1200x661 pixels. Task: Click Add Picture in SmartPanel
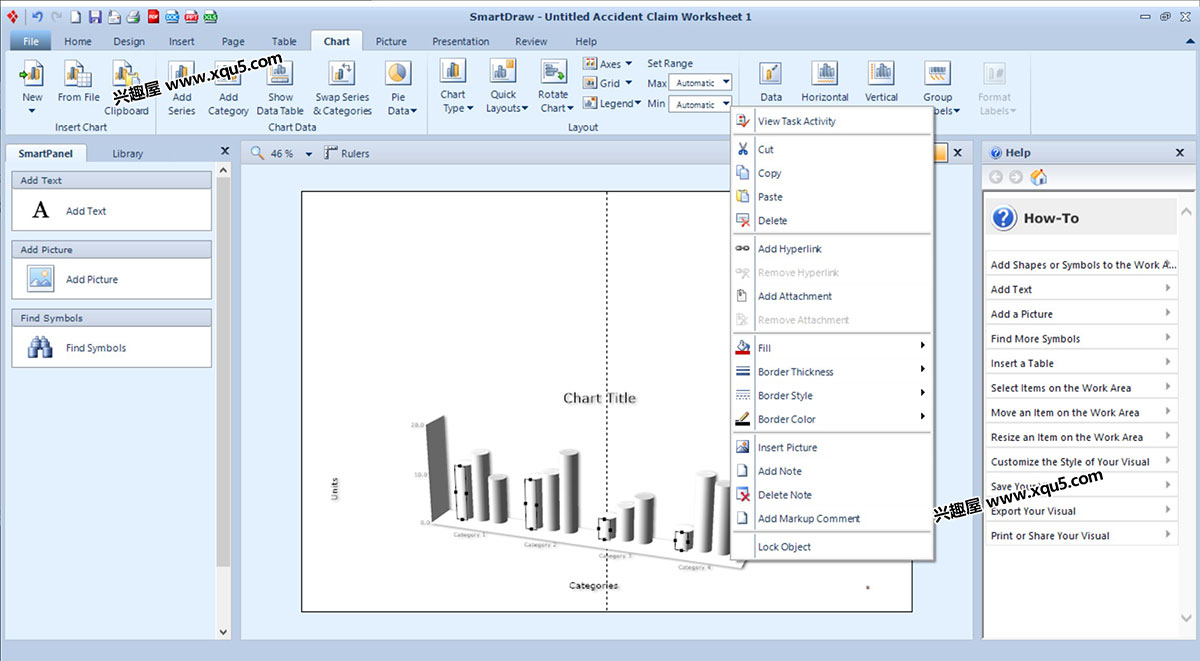(111, 279)
